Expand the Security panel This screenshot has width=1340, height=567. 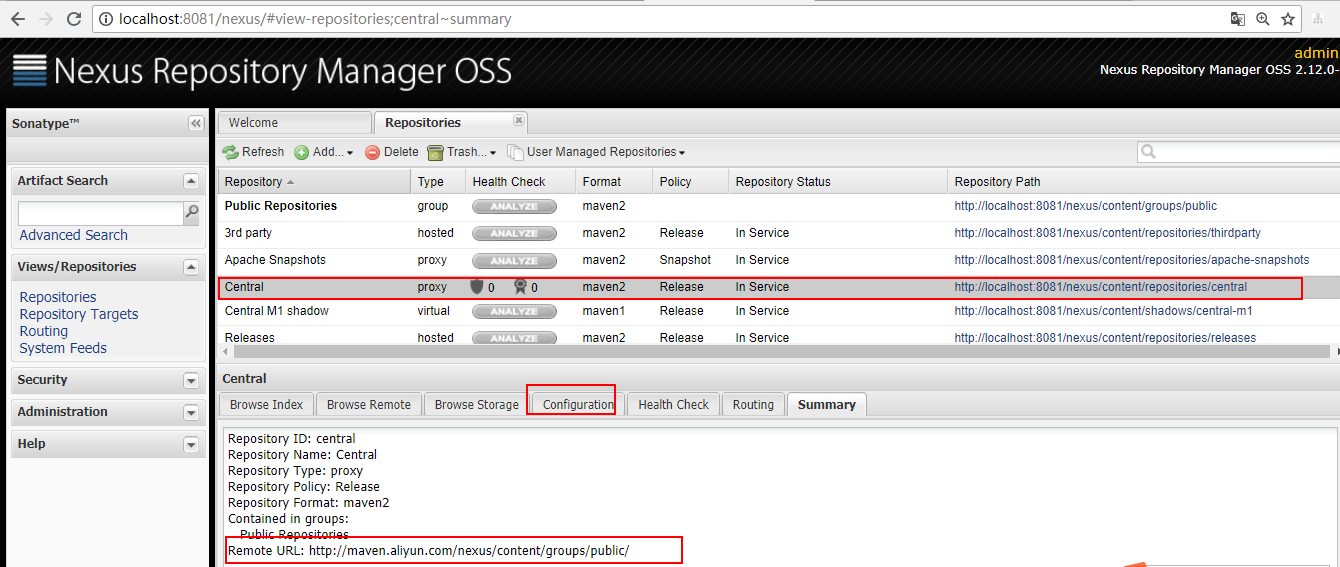click(x=191, y=380)
